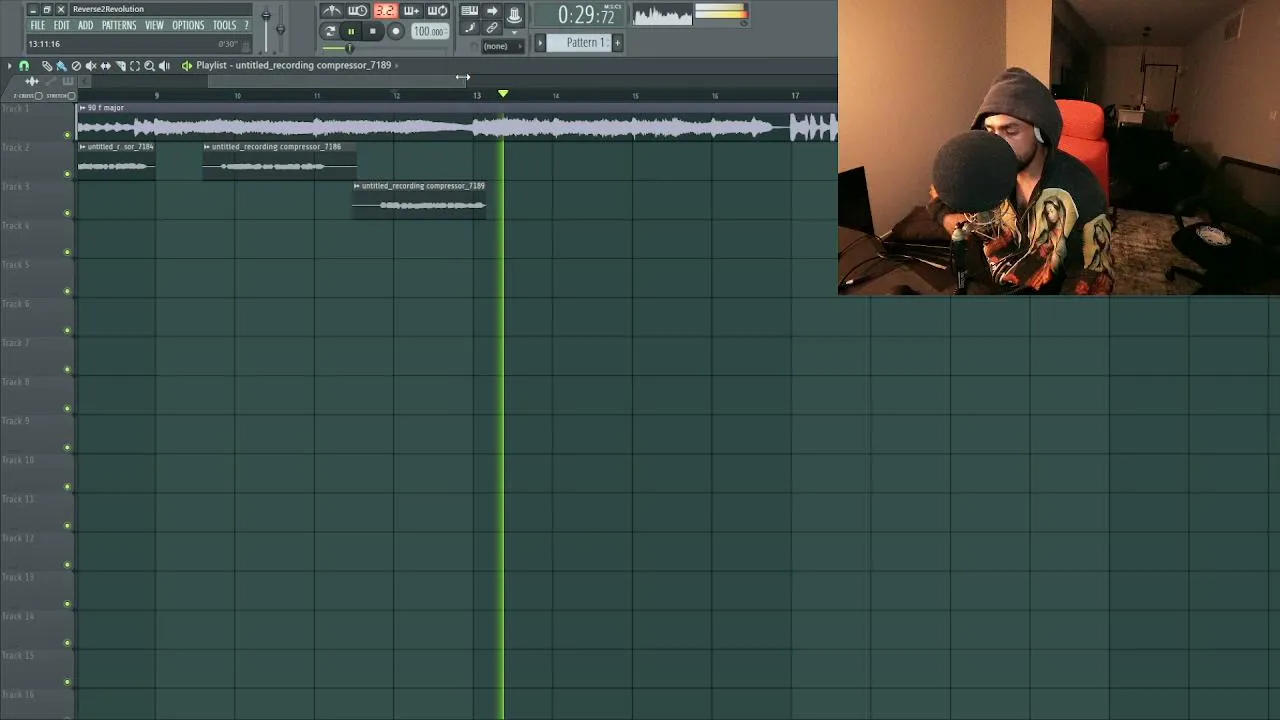Open the '90 f major' clip menu

pyautogui.click(x=82, y=107)
